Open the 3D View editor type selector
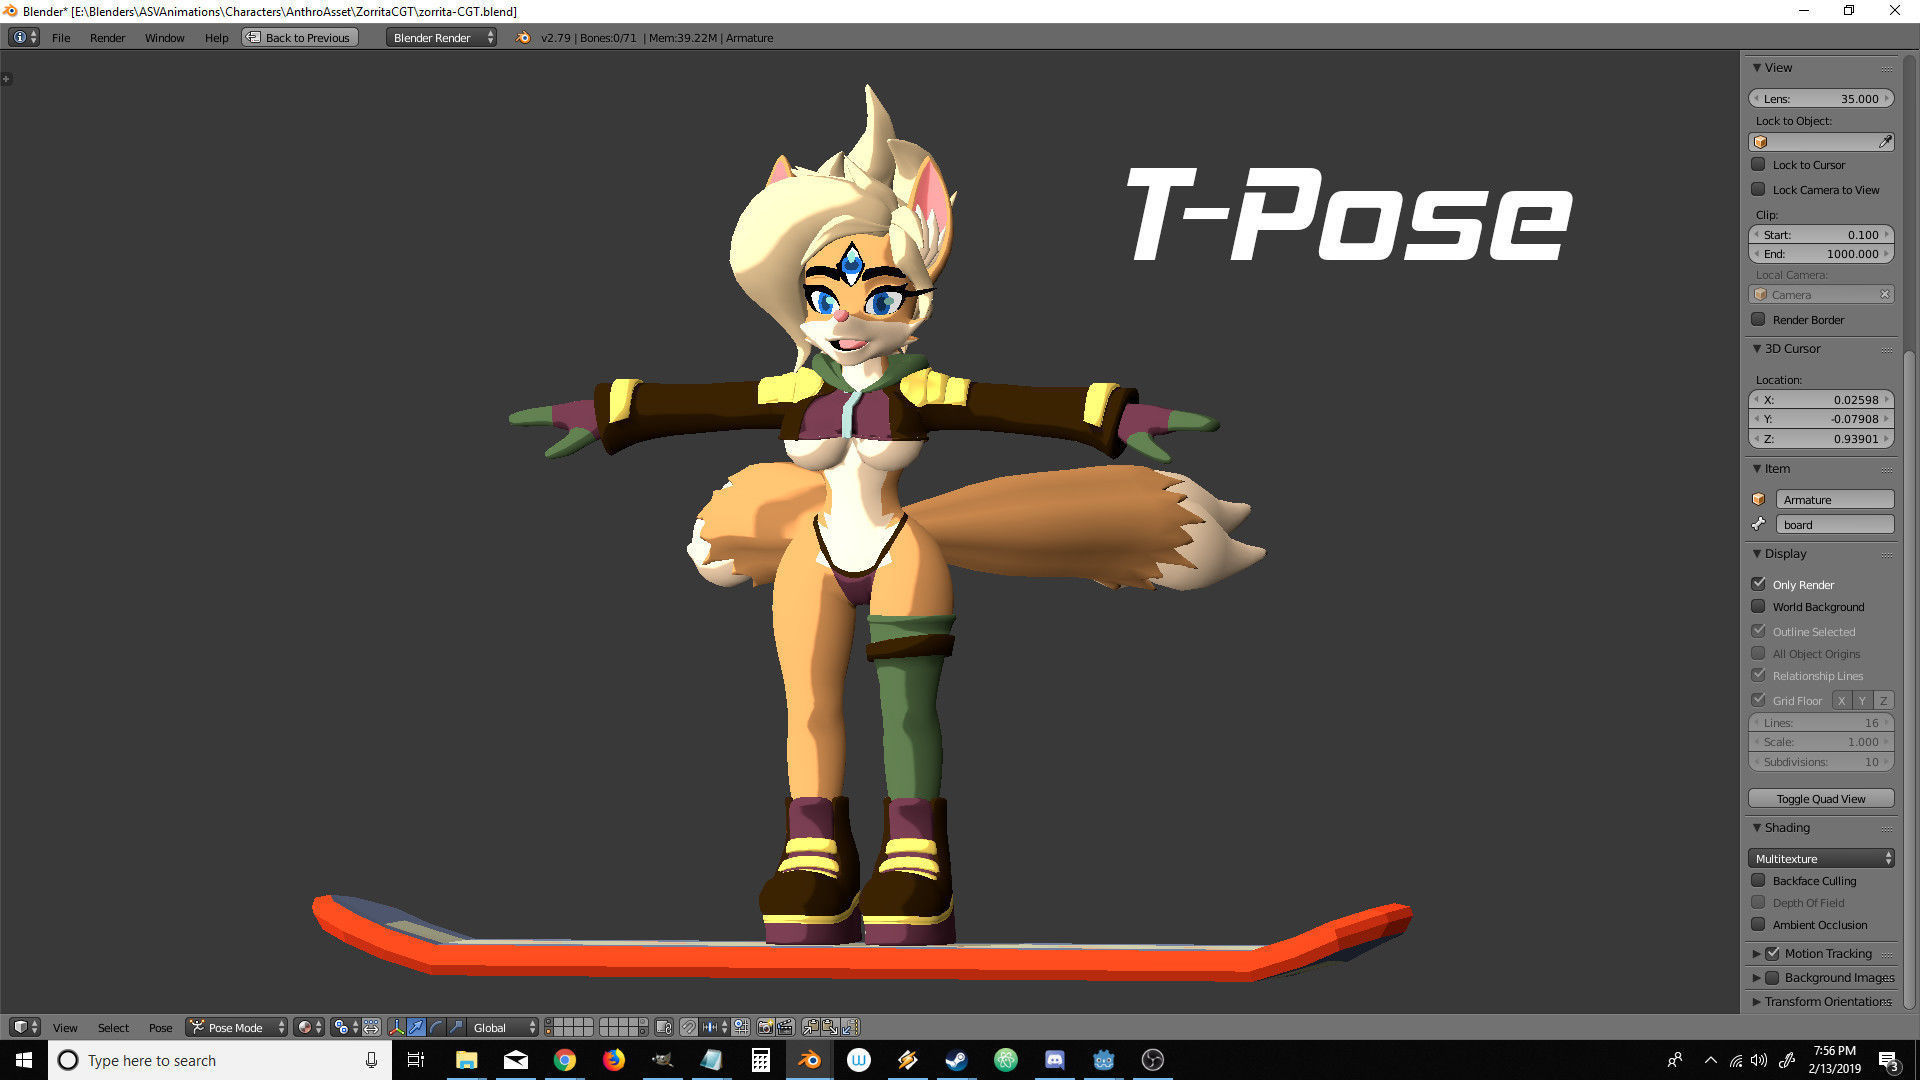 pos(24,1027)
